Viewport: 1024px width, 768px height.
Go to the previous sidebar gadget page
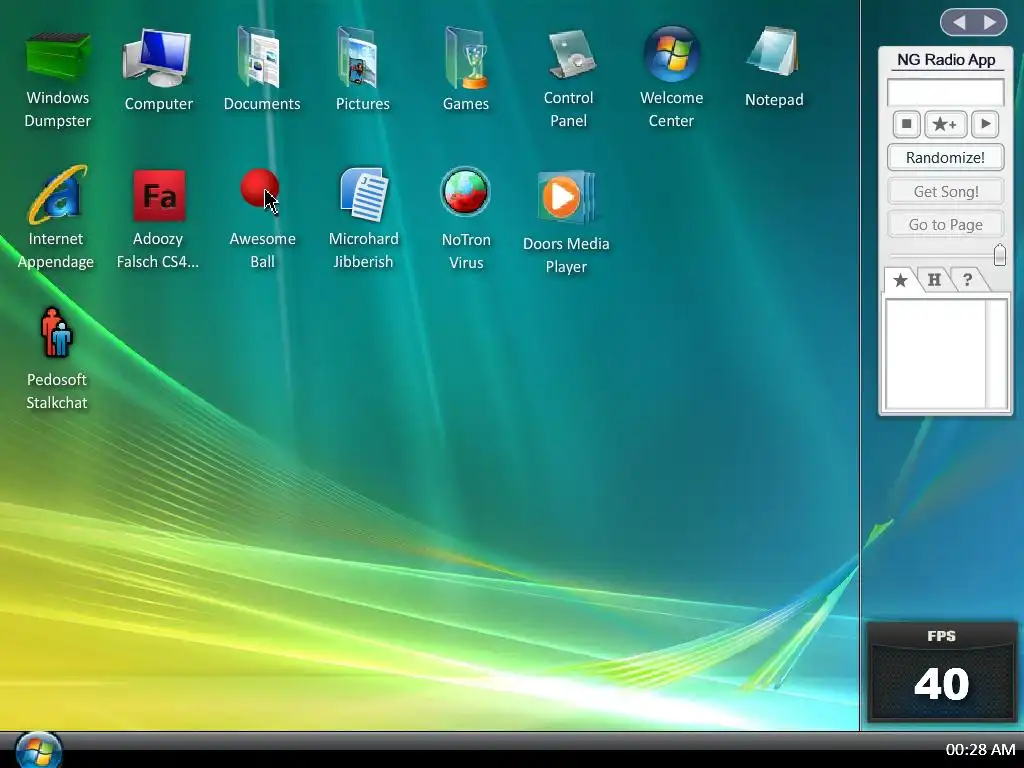(959, 22)
